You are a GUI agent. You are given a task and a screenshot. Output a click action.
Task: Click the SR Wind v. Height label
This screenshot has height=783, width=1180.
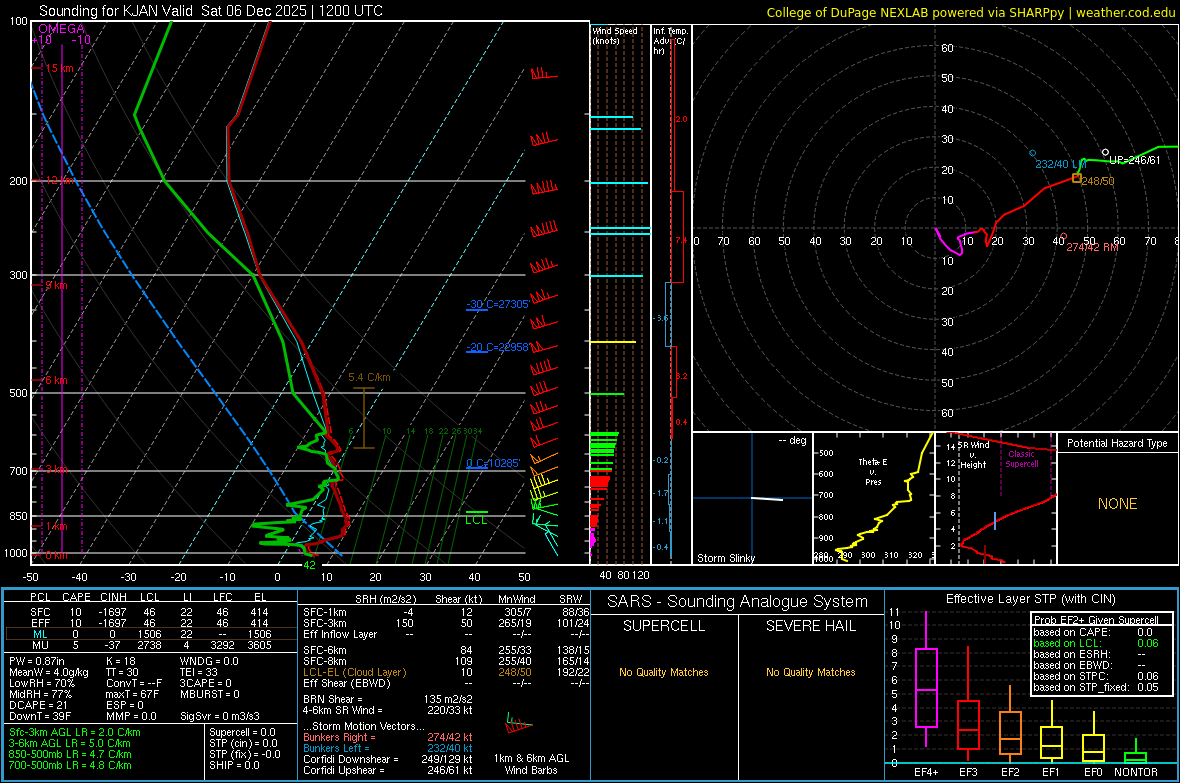point(974,455)
